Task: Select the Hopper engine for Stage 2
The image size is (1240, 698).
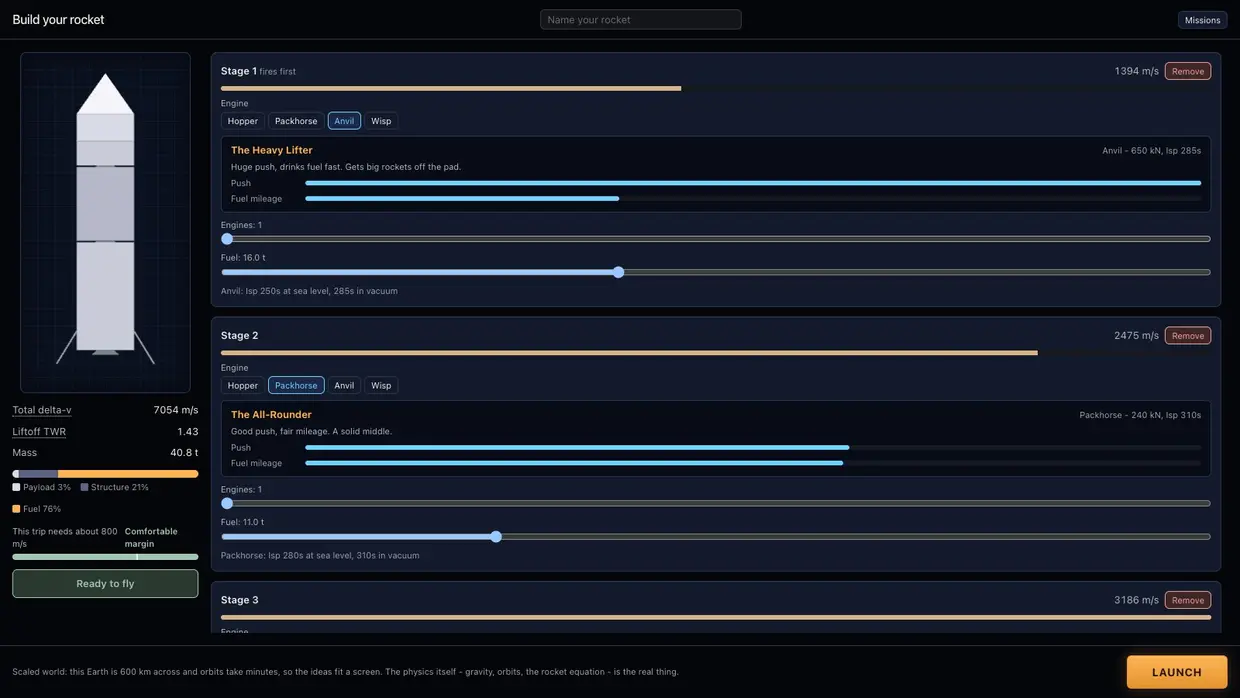Action: (243, 385)
